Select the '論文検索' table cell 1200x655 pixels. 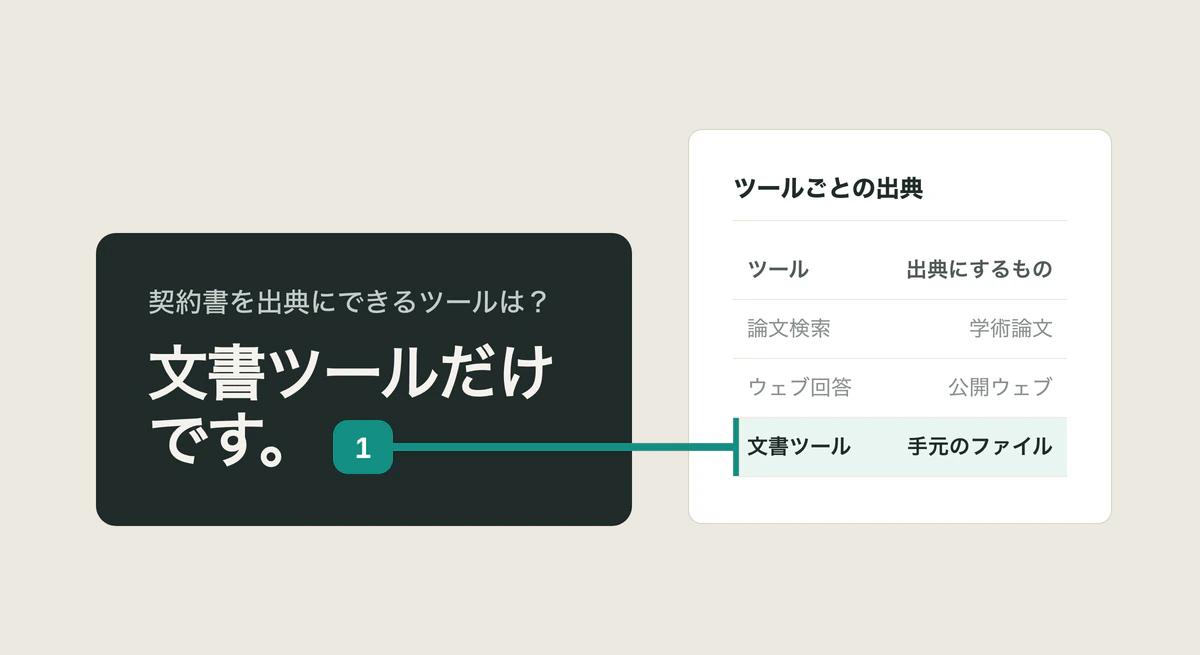pyautogui.click(x=789, y=328)
